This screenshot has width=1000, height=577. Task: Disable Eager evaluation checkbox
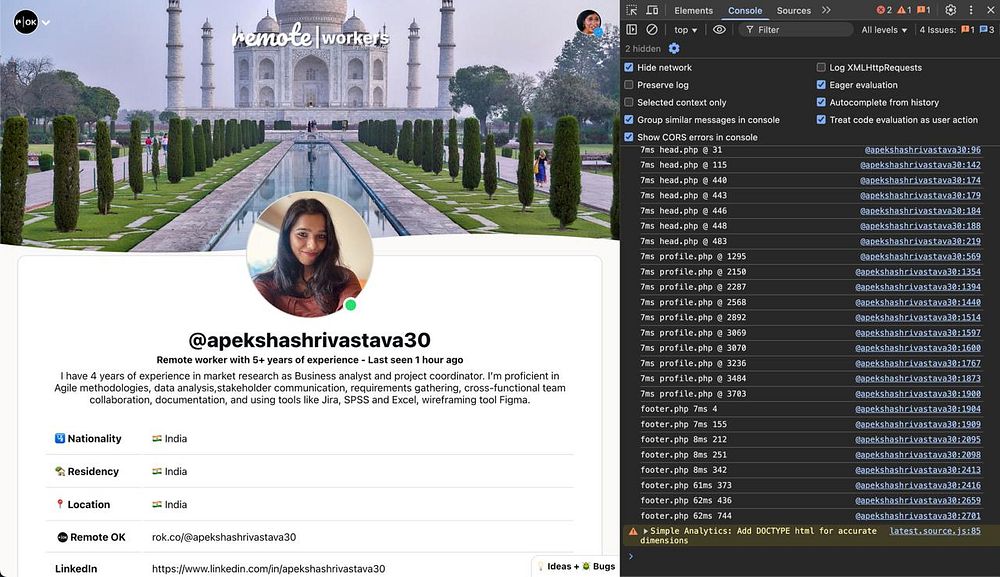pos(821,85)
